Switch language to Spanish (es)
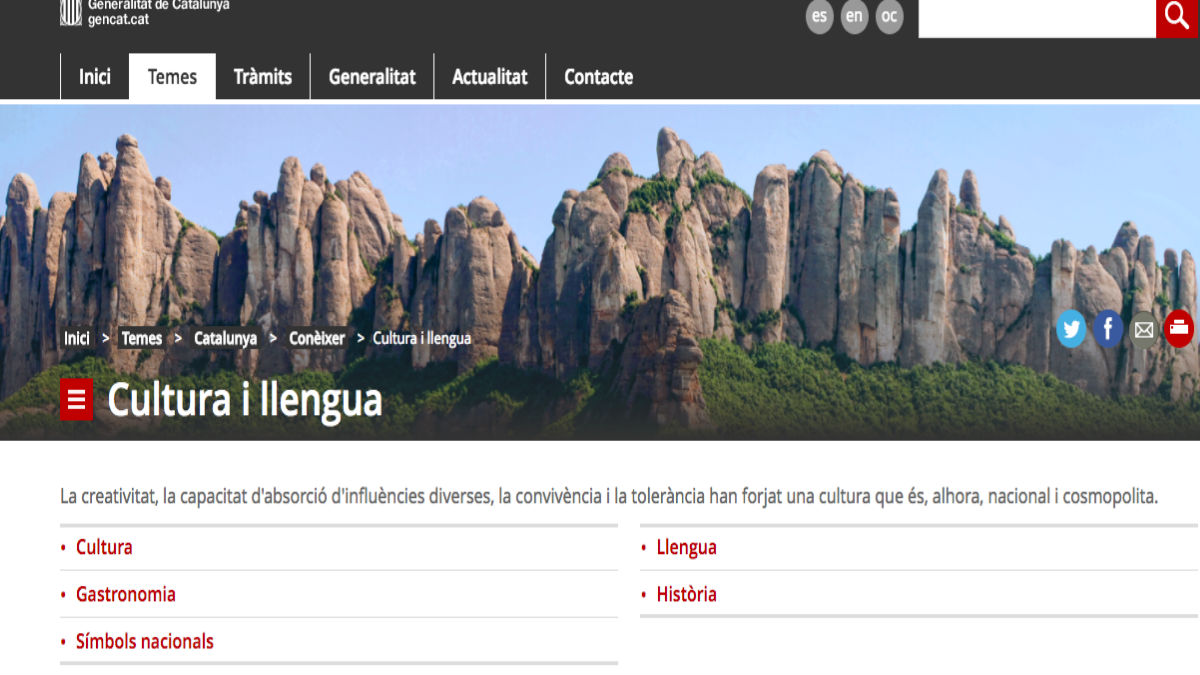Screen dimensions: 1200x675 click(819, 17)
